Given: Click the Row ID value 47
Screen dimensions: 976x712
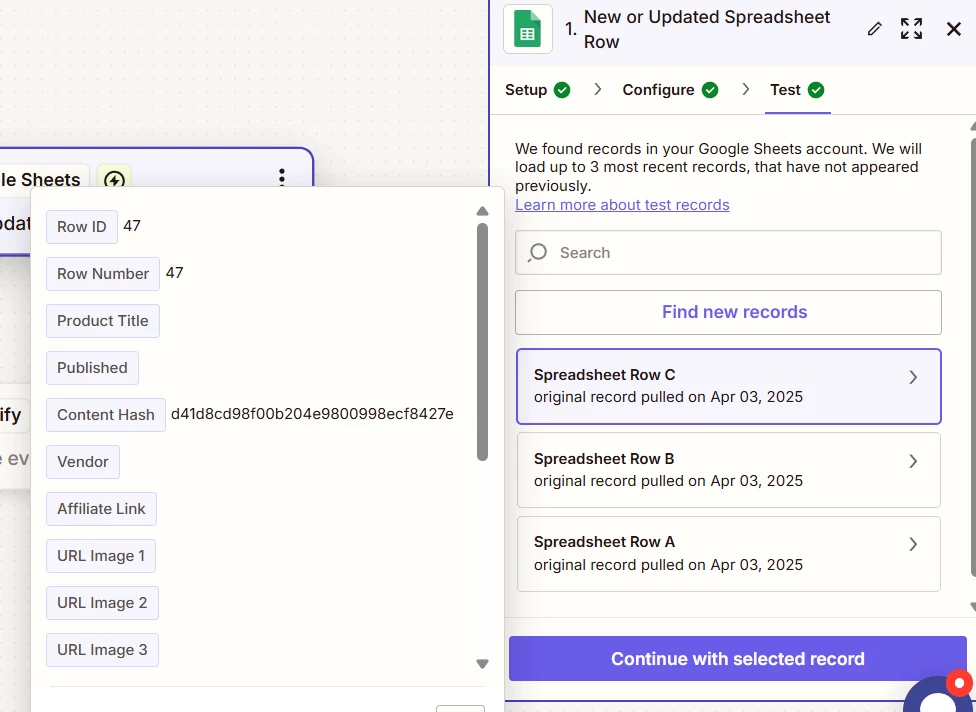Looking at the screenshot, I should [x=132, y=225].
